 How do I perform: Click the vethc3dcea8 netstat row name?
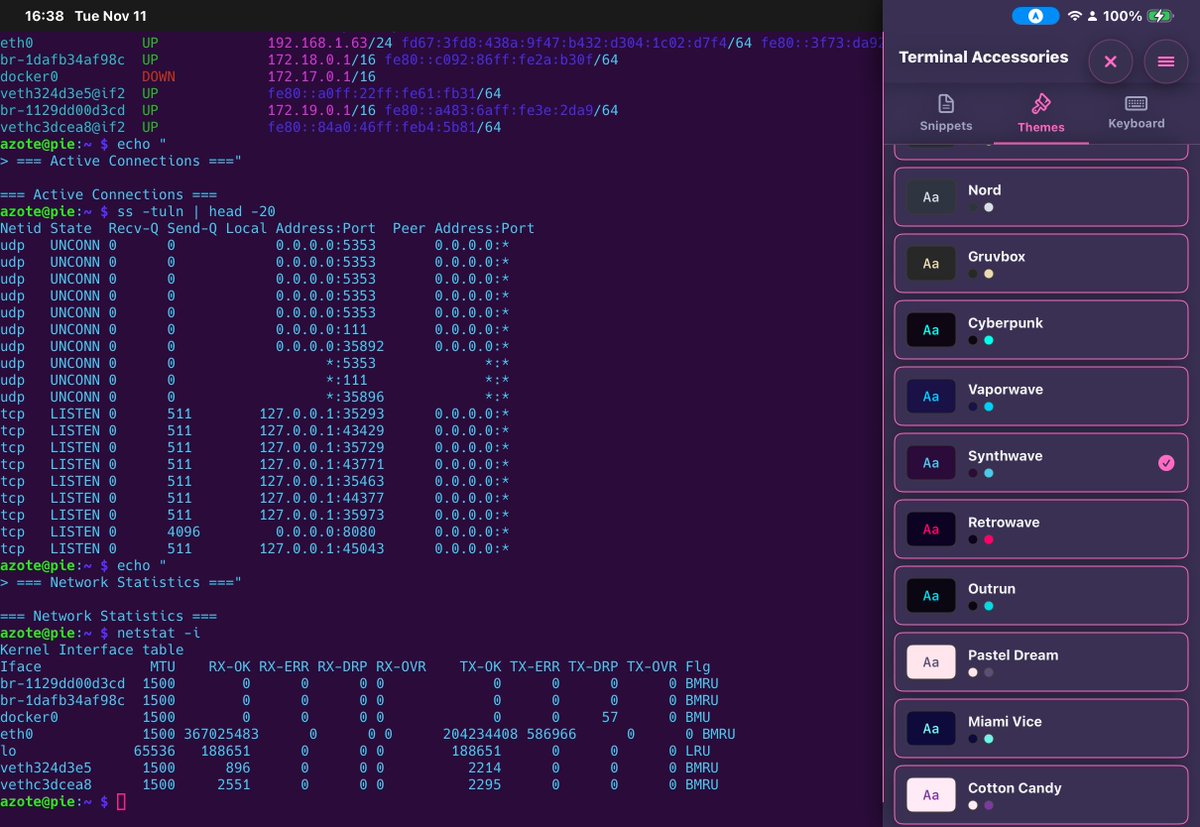pos(46,785)
